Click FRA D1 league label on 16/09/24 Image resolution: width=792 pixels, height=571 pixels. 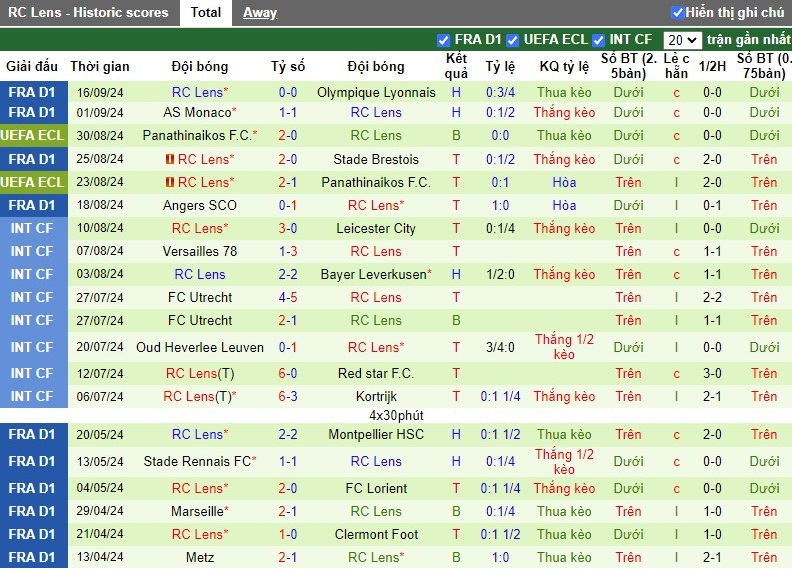click(x=31, y=92)
